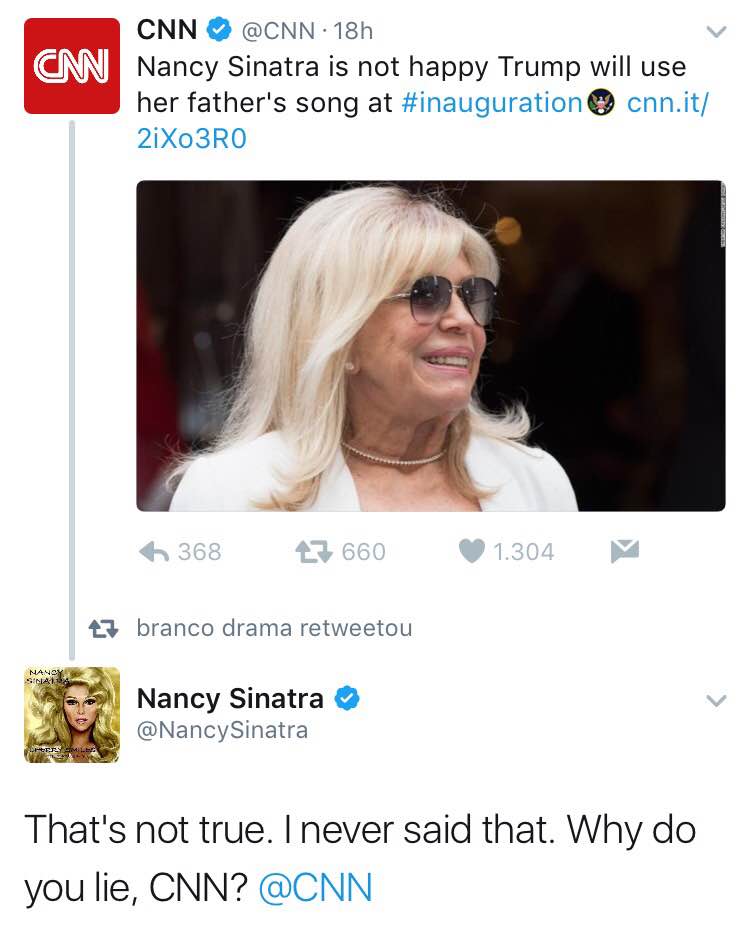The image size is (750, 930).
Task: Click the @CNN mention in Nancy's reply
Action: coord(315,886)
